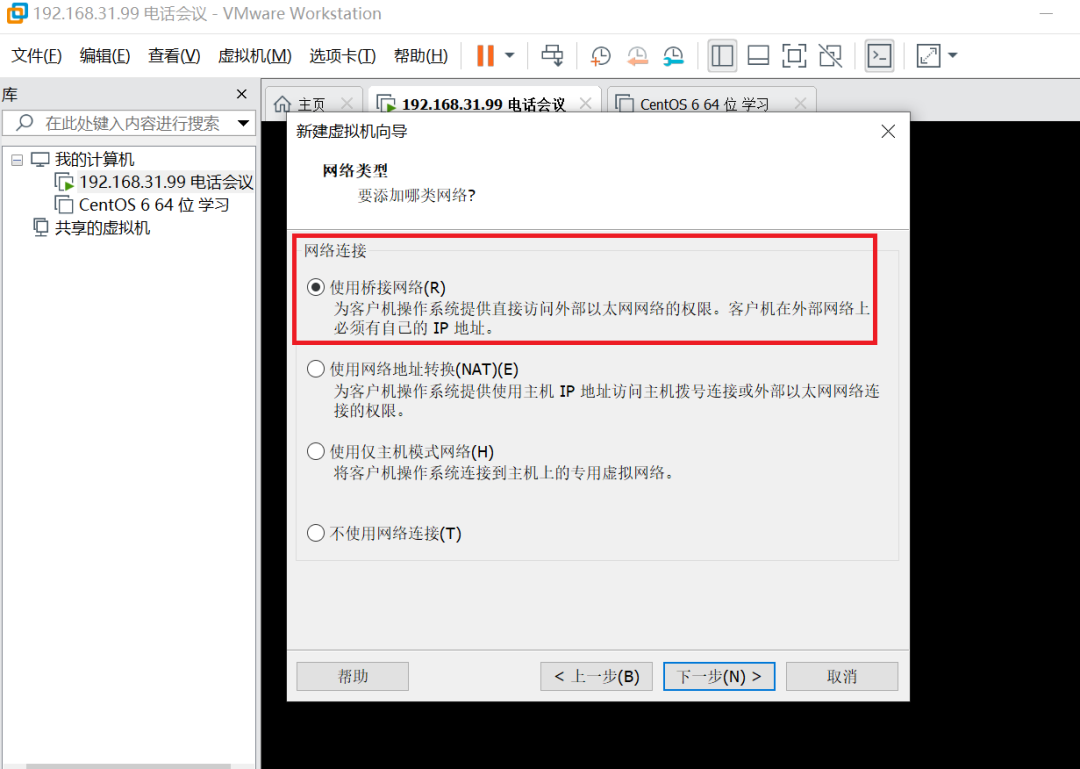Select 使用网络地址转换(NAT)(E) radio button
Viewport: 1080px width, 769px height.
tap(315, 369)
